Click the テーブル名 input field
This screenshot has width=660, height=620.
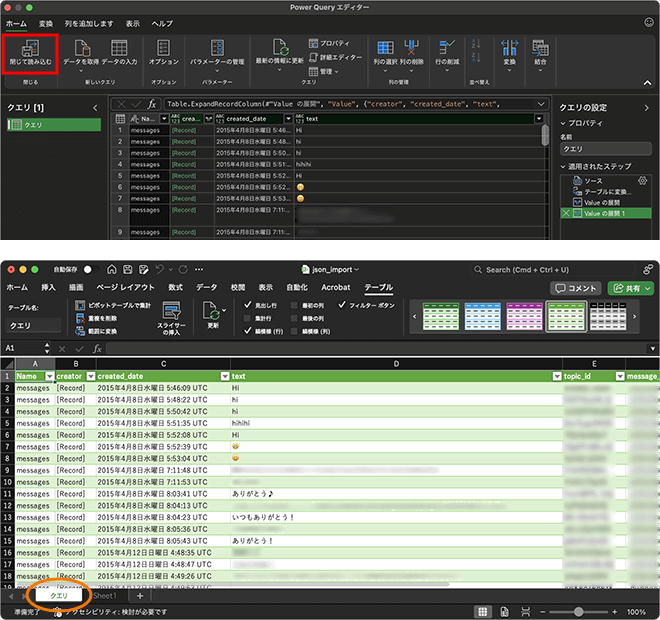34,326
